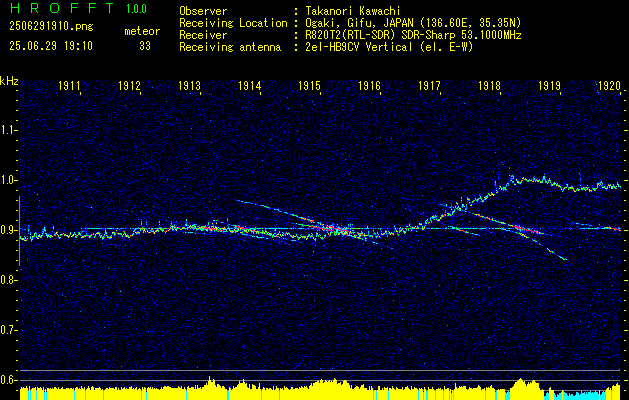Click the Ogaki, Gifu, JAPAN location text
629x400 pixels.
pyautogui.click(x=413, y=23)
